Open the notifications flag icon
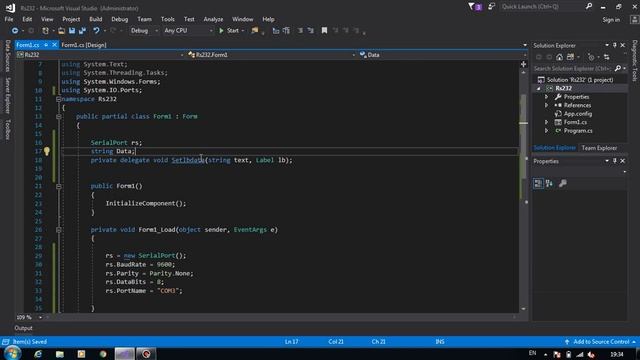This screenshot has height=360, width=640. click(475, 7)
